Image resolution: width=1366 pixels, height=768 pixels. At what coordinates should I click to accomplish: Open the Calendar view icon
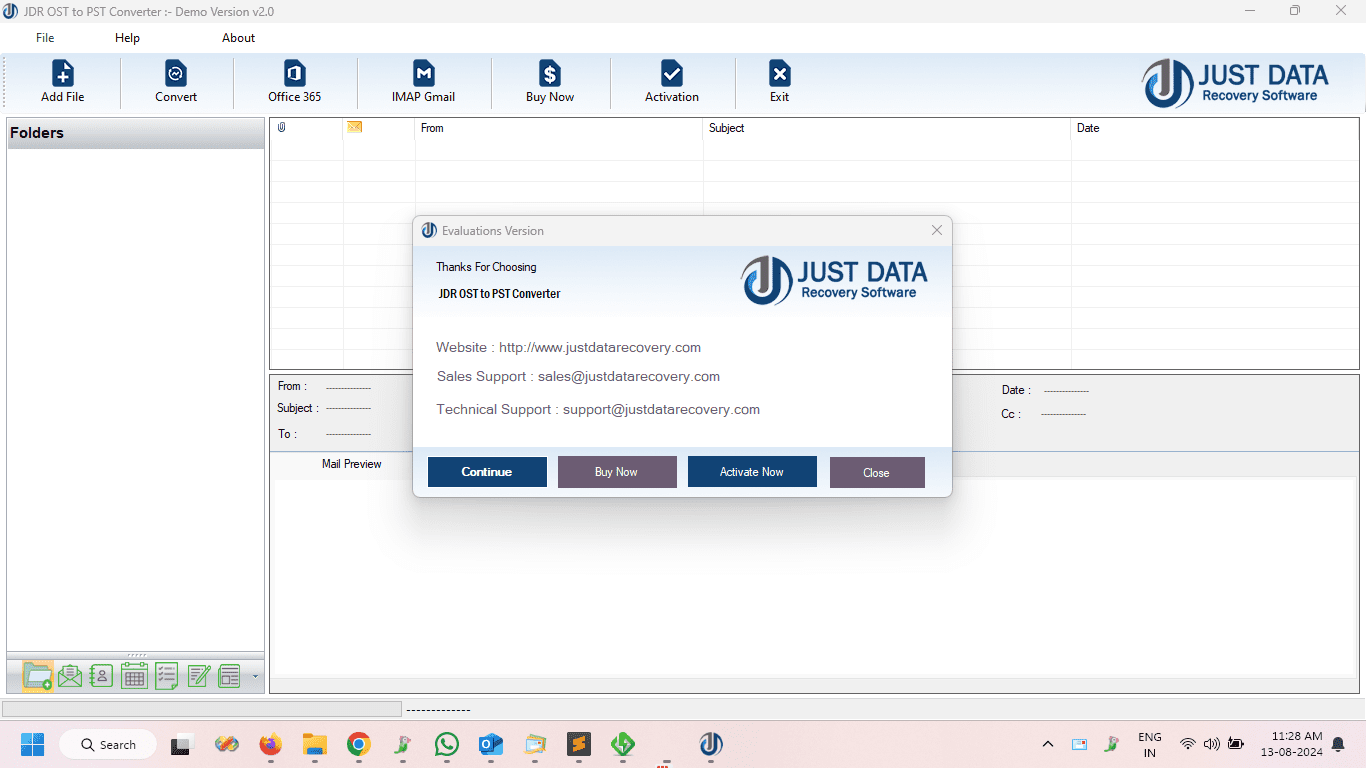133,675
